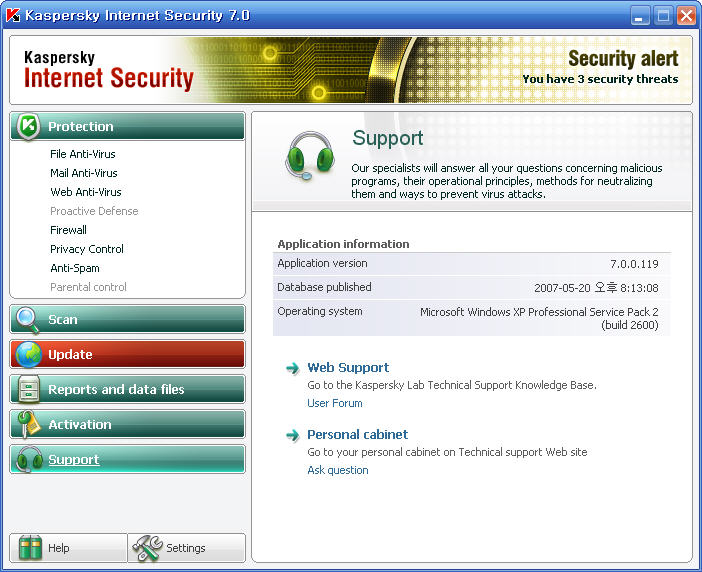Click the Application version label
702x572 pixels.
[x=322, y=263]
